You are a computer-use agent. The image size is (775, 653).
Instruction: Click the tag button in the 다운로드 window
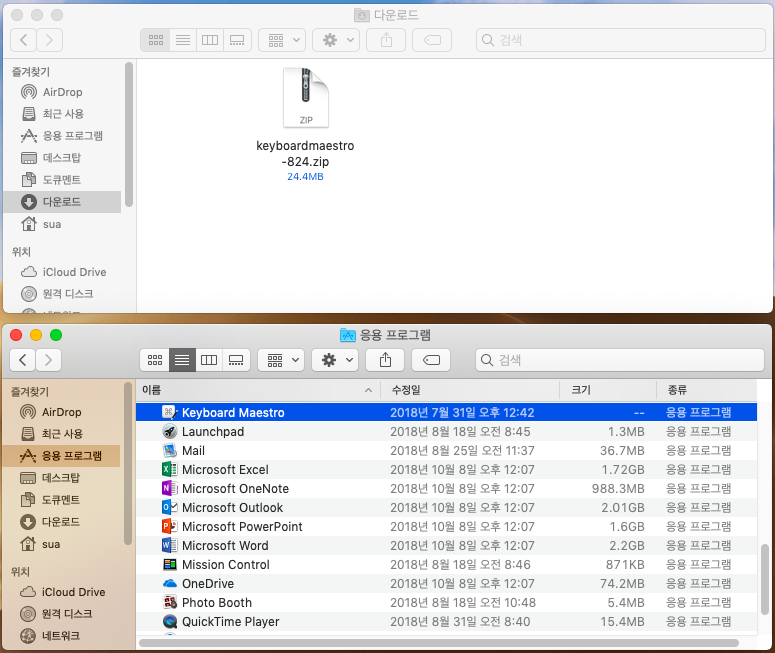tap(432, 40)
